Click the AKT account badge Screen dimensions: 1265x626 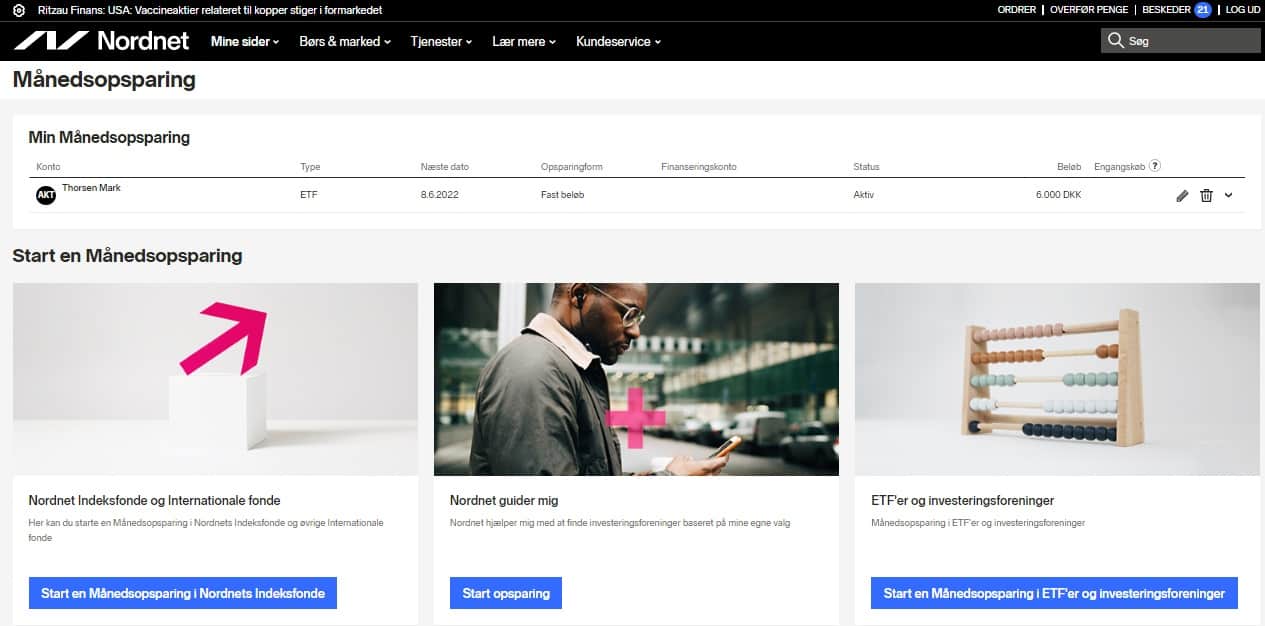click(x=45, y=194)
